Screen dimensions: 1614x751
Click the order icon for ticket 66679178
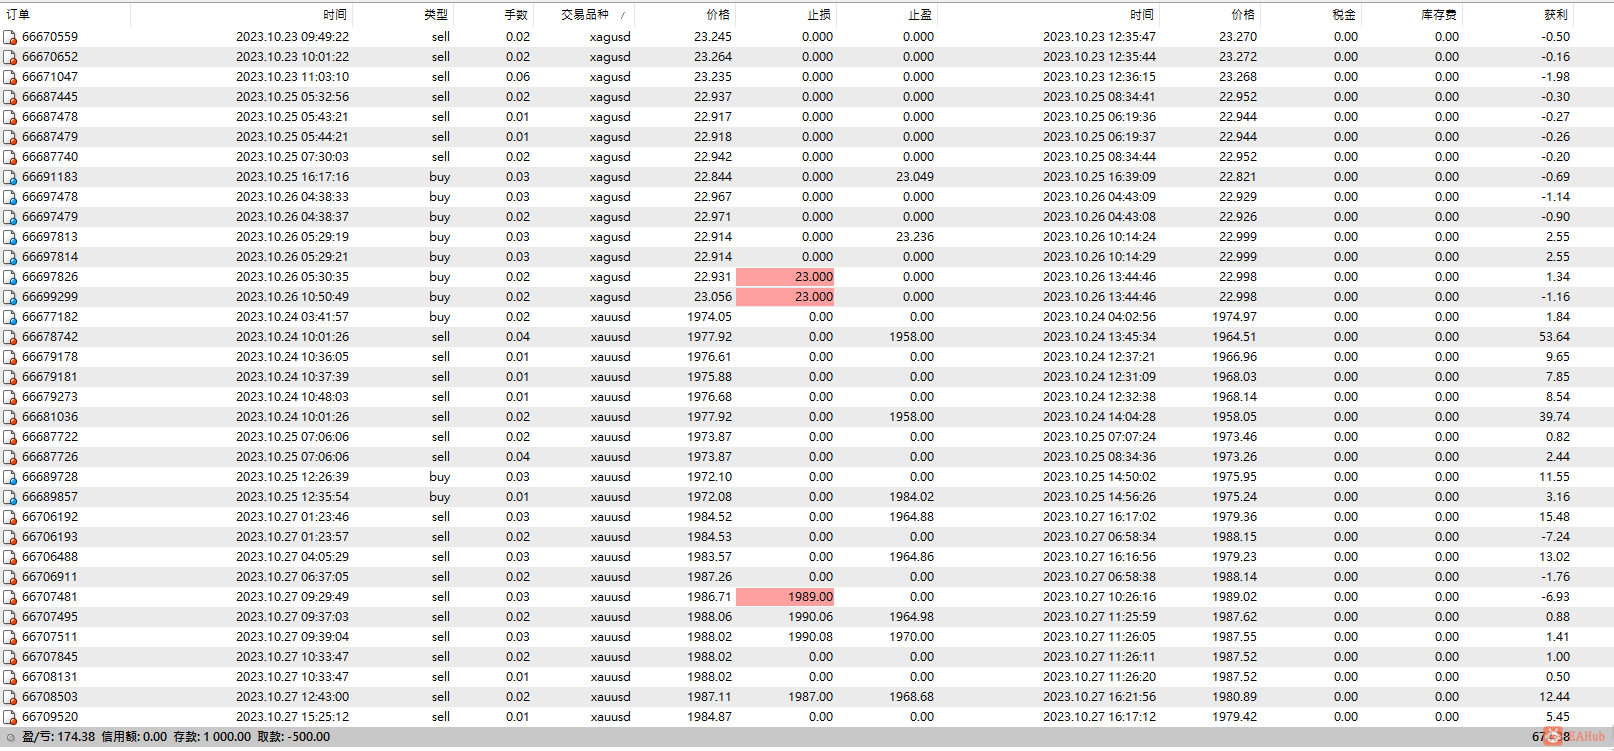point(10,357)
